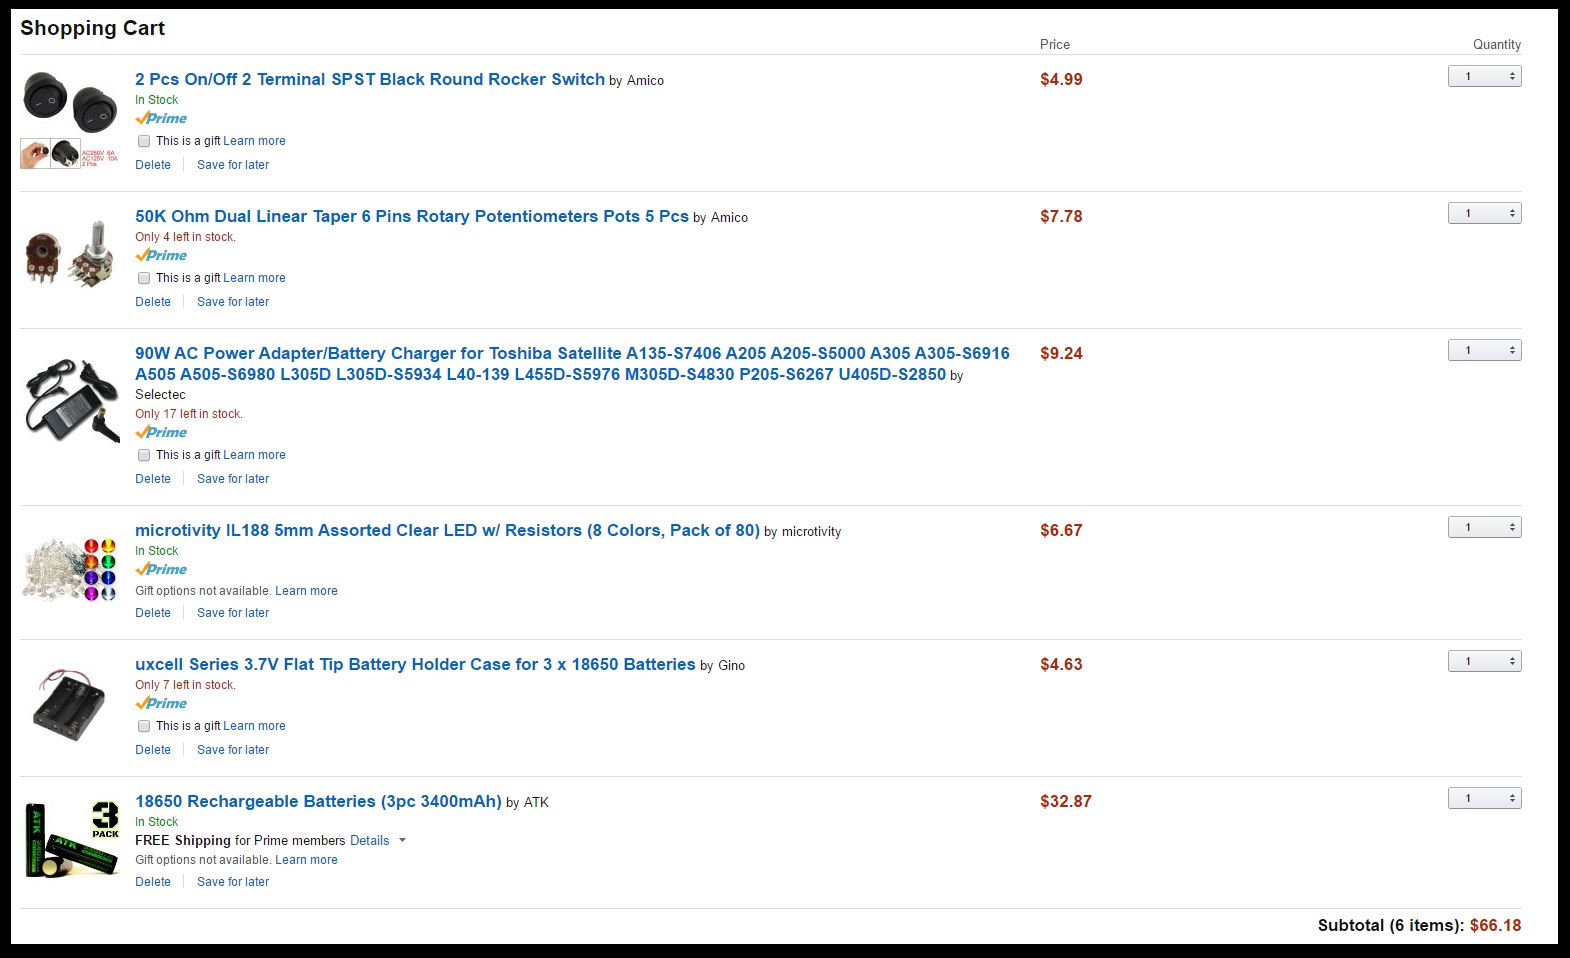Open quantity dropdown for microtivity LEDs
The image size is (1570, 958).
coord(1484,527)
